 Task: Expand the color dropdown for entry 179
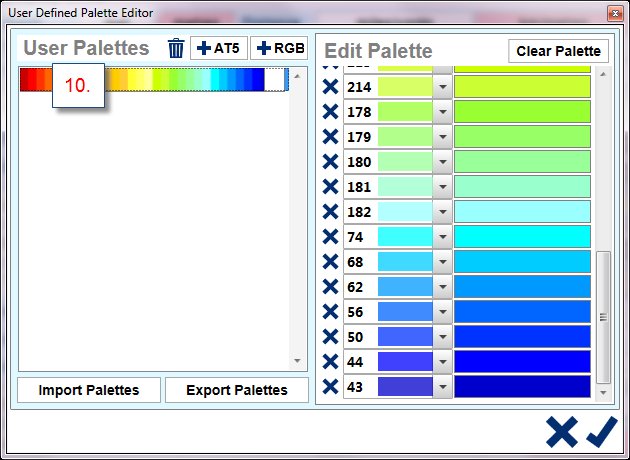[443, 137]
